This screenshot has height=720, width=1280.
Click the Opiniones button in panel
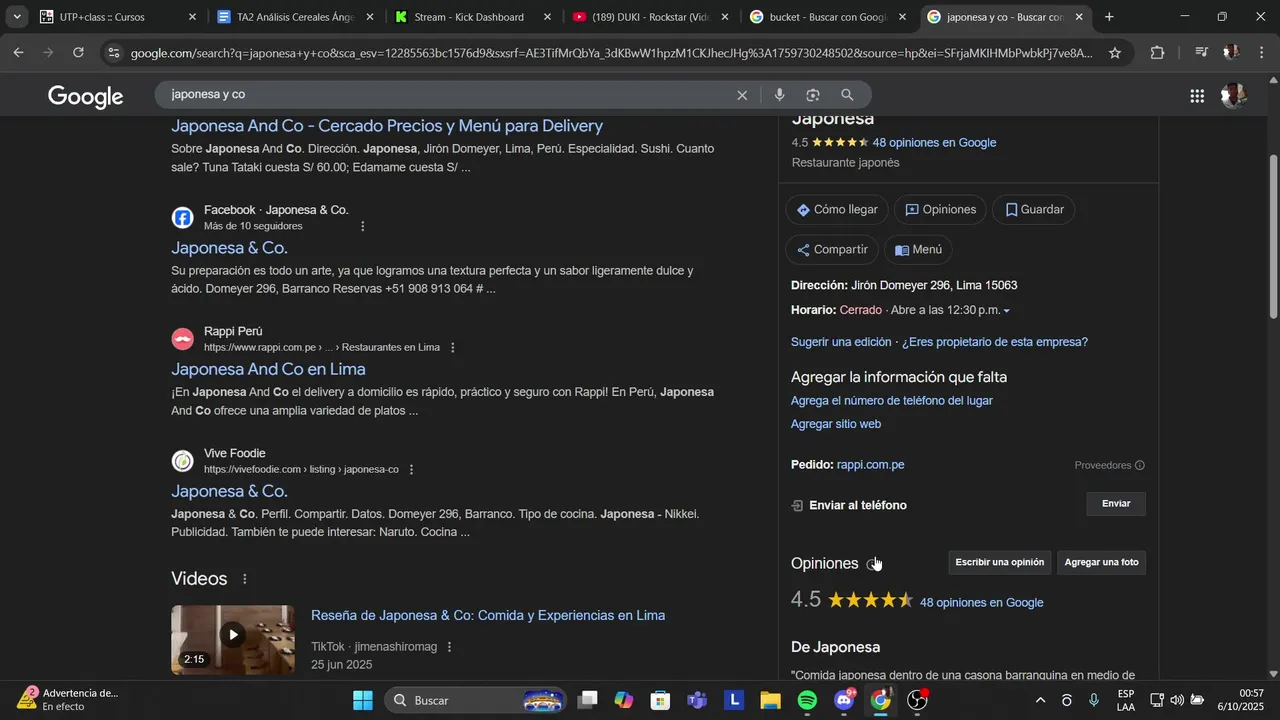point(940,210)
